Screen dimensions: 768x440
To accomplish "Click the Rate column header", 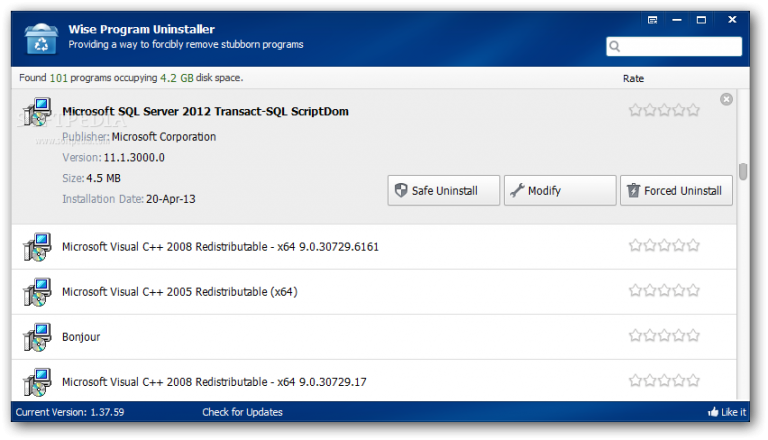I will 633,78.
